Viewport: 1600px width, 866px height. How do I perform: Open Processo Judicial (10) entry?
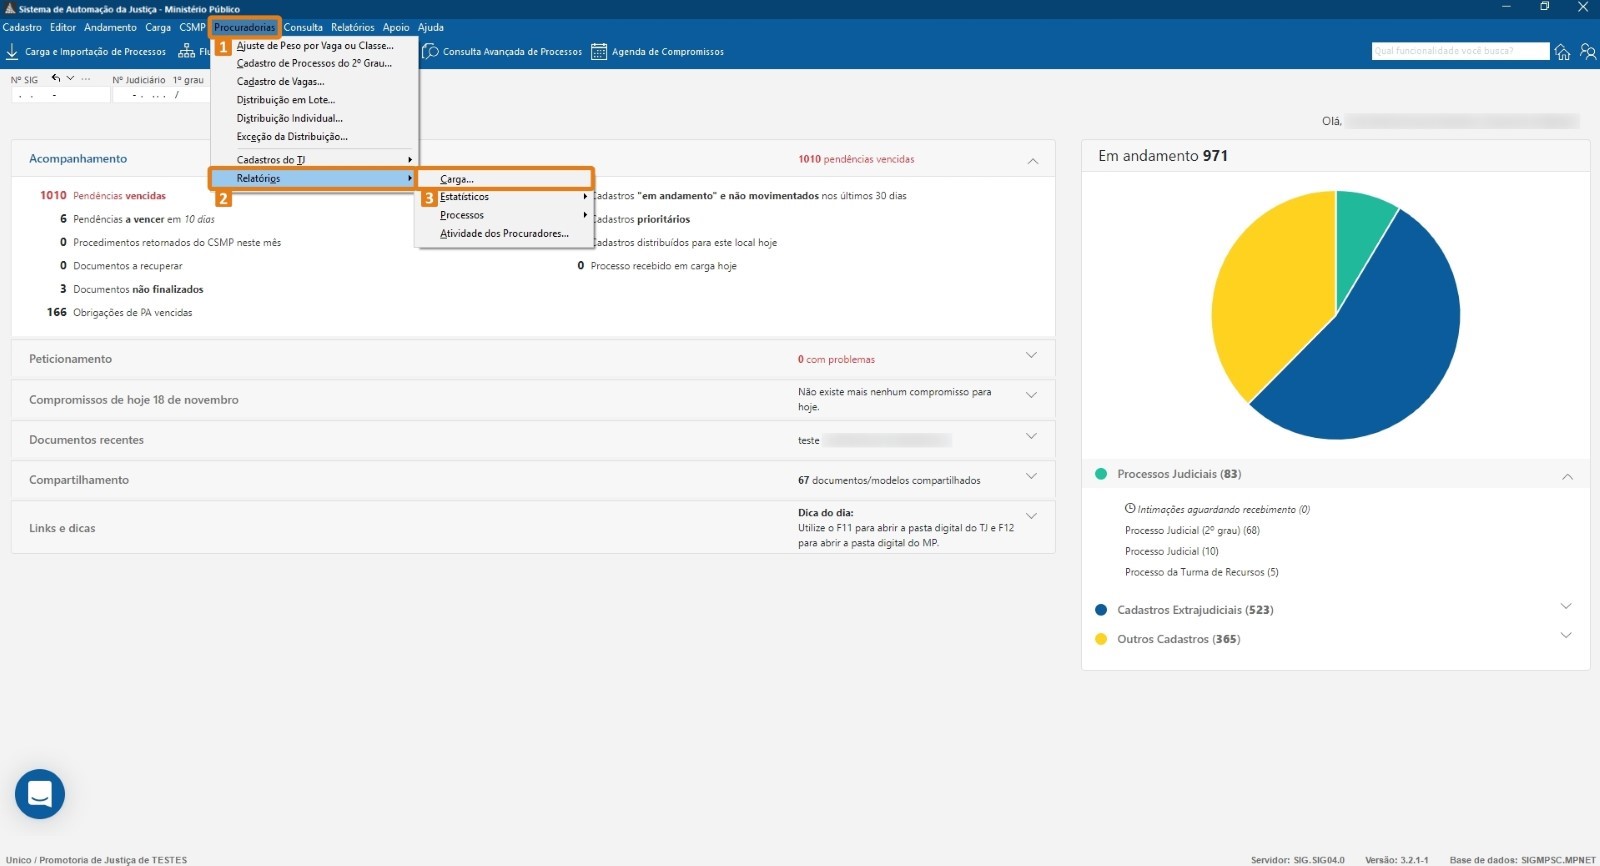1171,551
